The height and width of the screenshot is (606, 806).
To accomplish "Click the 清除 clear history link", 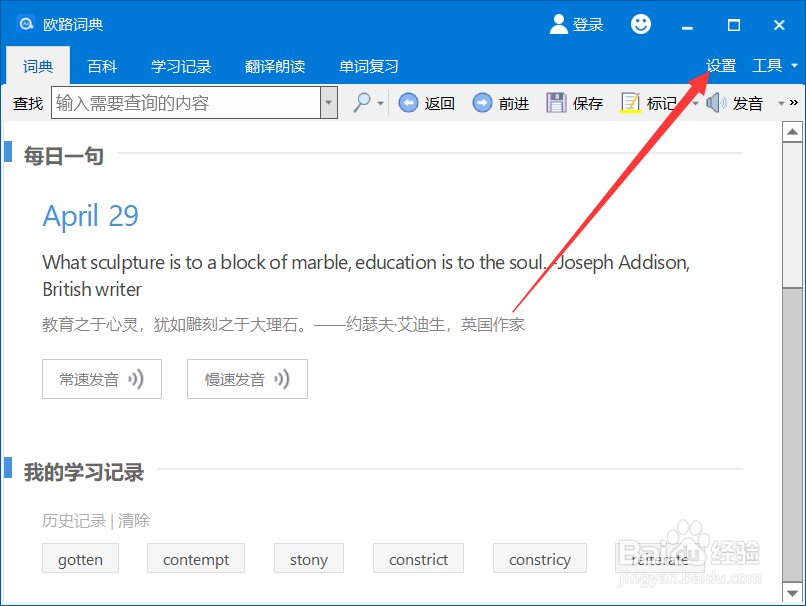I will [x=134, y=521].
